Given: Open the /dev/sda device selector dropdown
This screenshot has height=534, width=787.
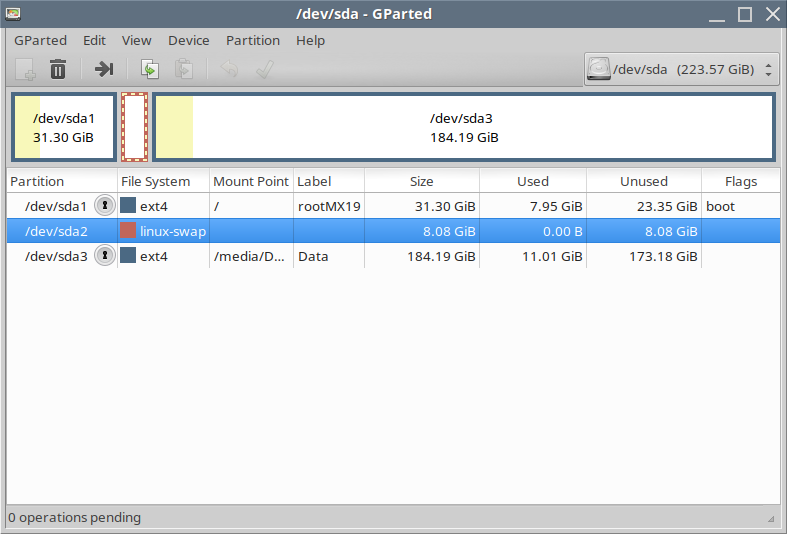Looking at the screenshot, I should (x=681, y=70).
